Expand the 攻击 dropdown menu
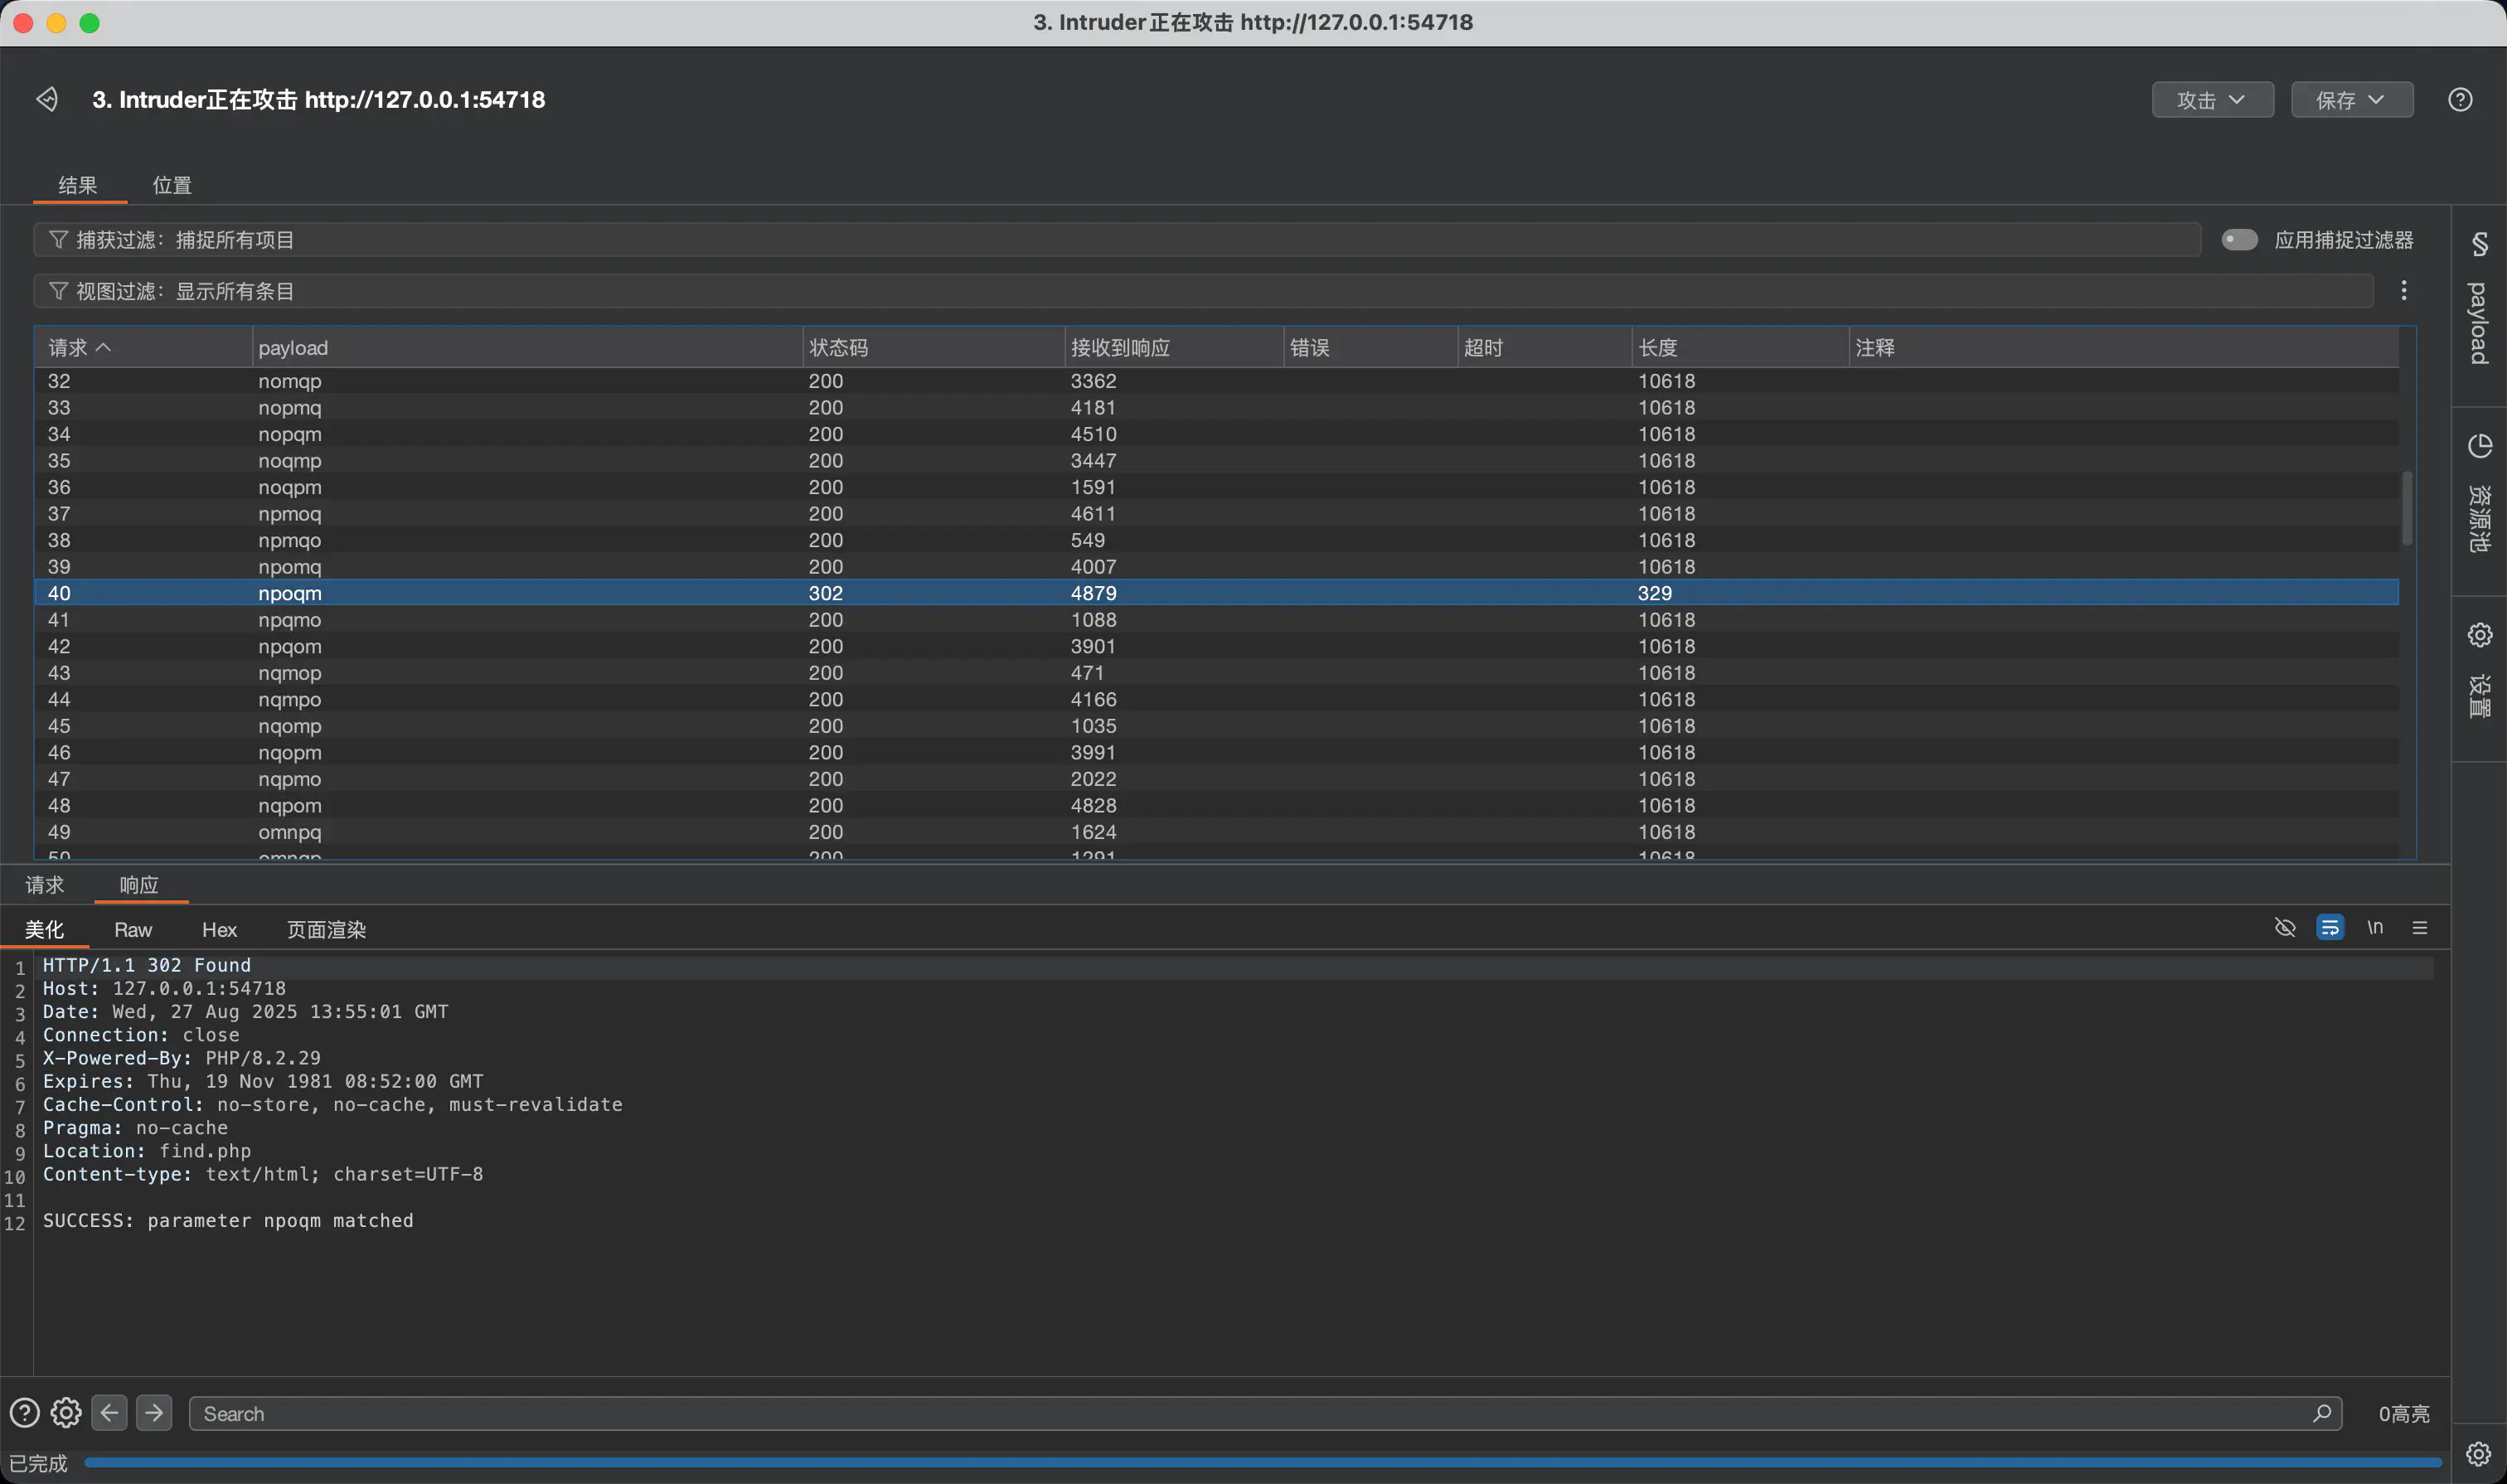 [2211, 100]
